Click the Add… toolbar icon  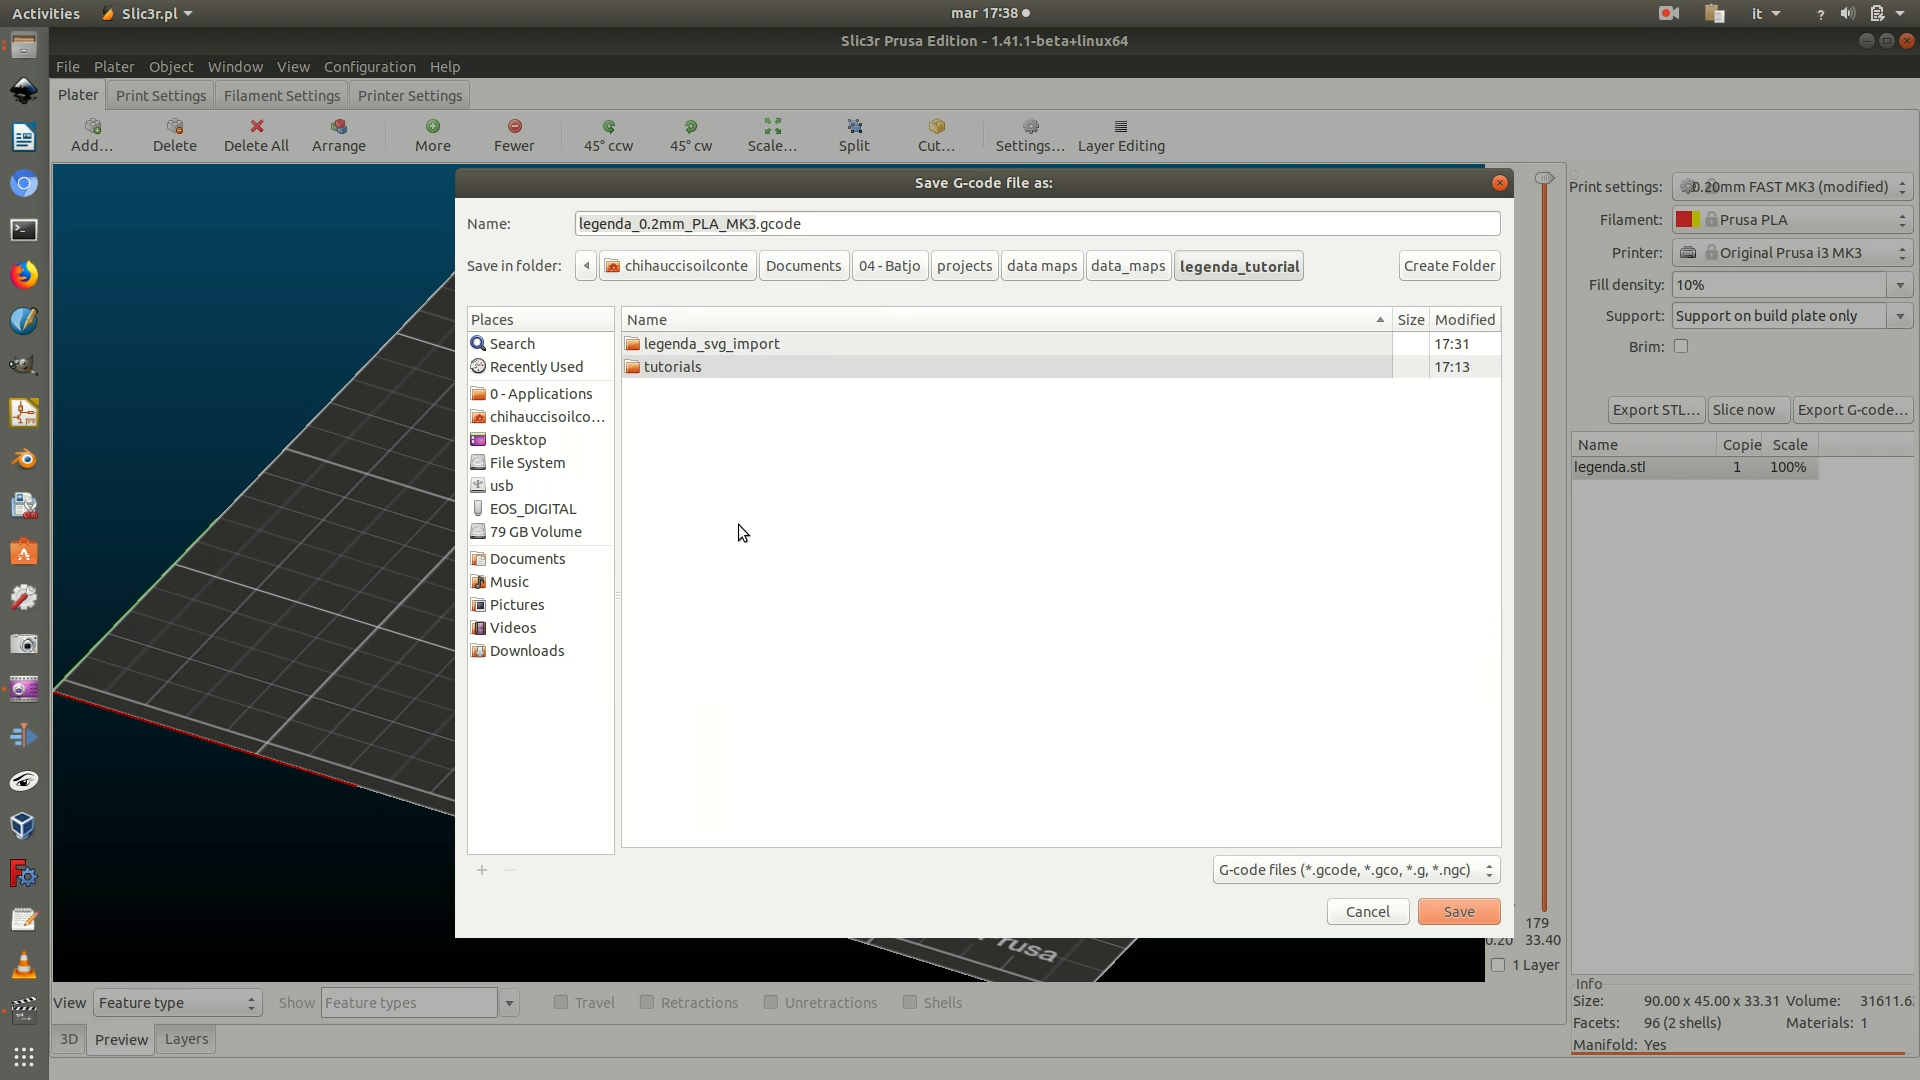click(x=92, y=127)
